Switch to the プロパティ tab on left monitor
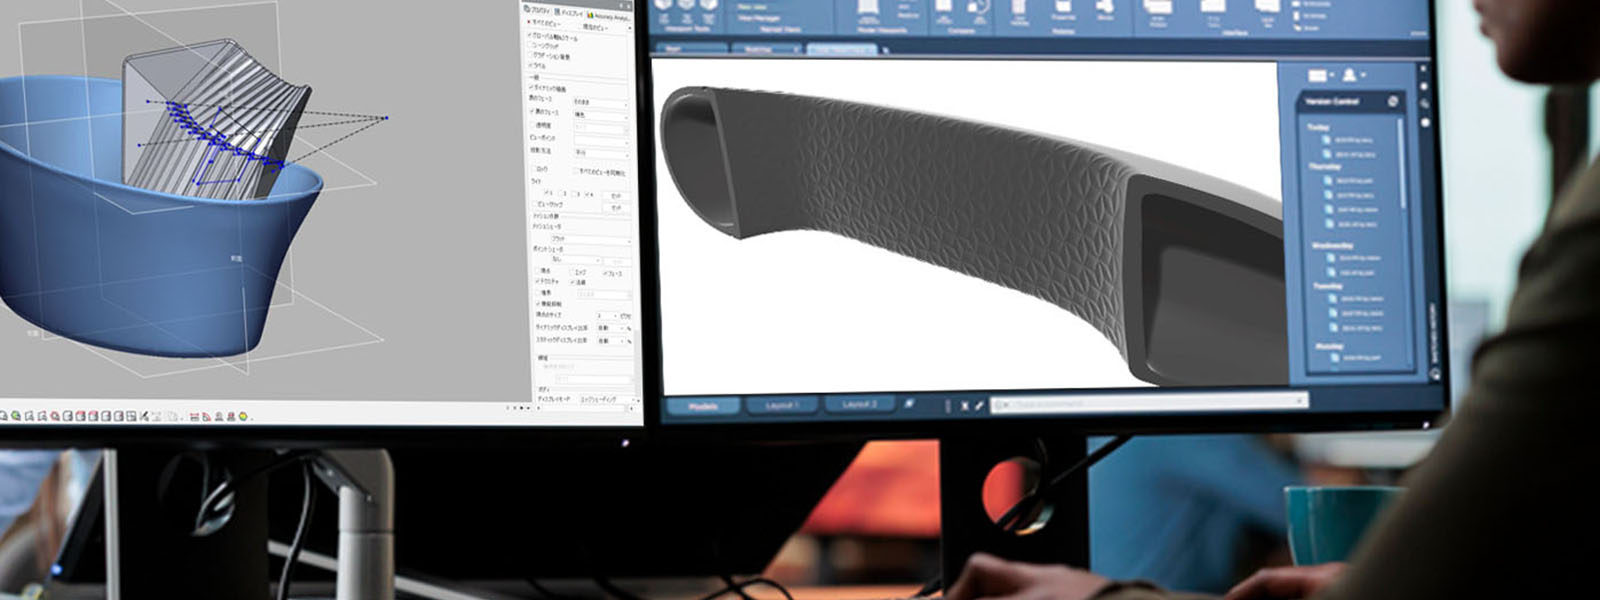Image resolution: width=1600 pixels, height=600 pixels. [x=536, y=11]
